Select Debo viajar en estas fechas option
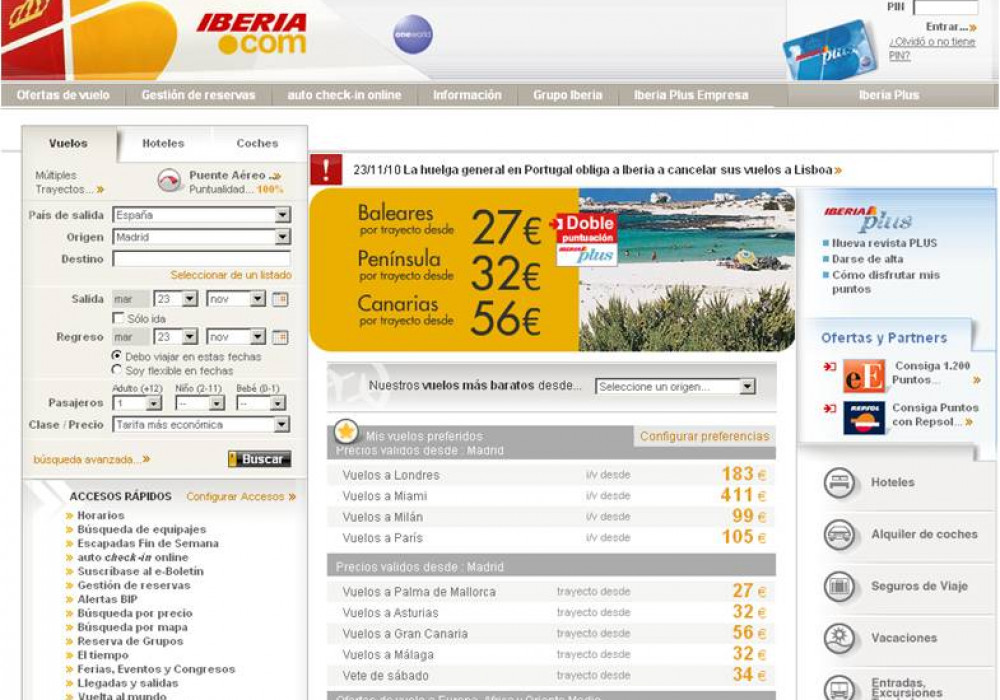The image size is (1000, 700). pos(117,355)
